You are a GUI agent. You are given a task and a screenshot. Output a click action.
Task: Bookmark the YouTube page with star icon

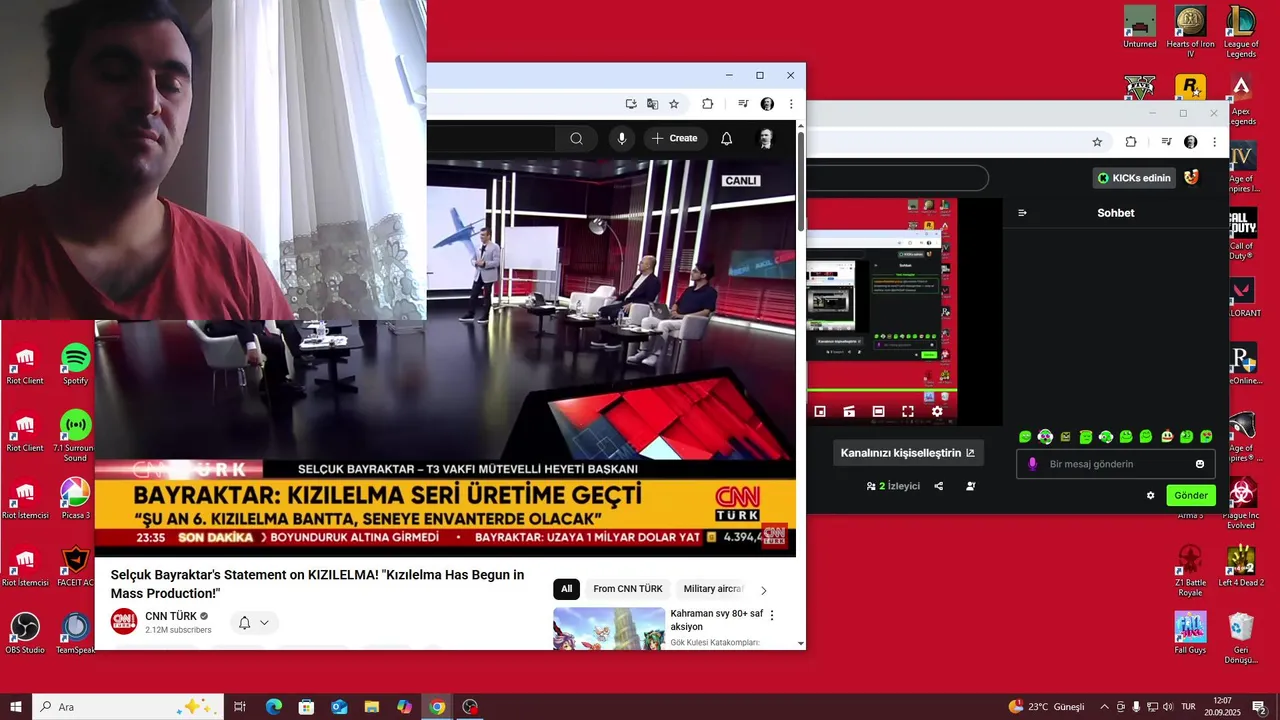674,104
